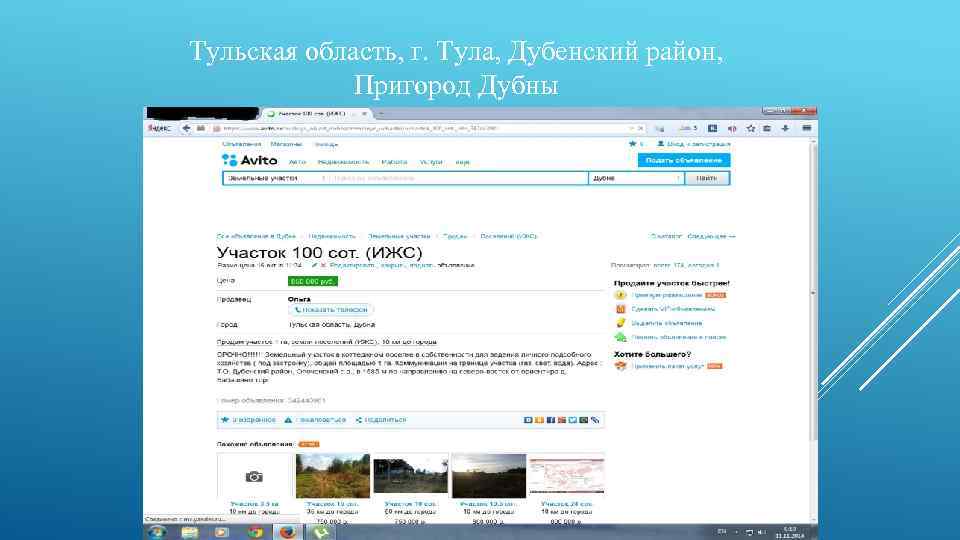Open the Работа menu item
The image size is (960, 540).
click(x=394, y=162)
